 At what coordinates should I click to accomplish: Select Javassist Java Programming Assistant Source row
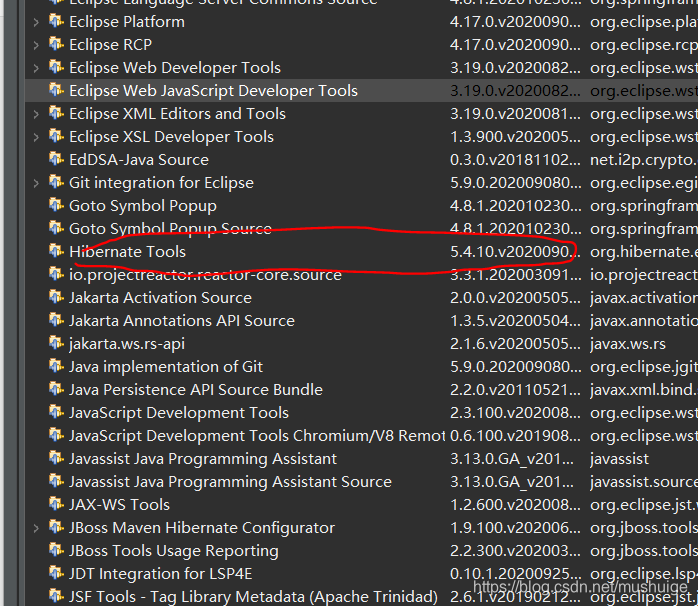[x=361, y=482]
